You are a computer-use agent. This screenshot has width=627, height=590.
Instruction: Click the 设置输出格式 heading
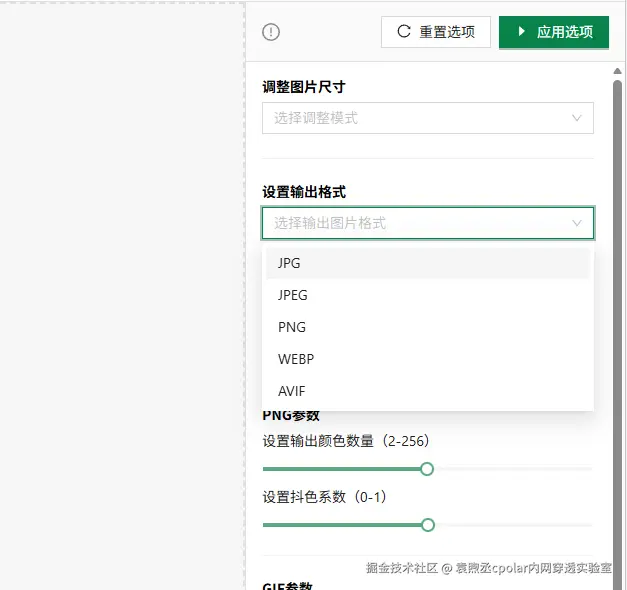(x=304, y=192)
